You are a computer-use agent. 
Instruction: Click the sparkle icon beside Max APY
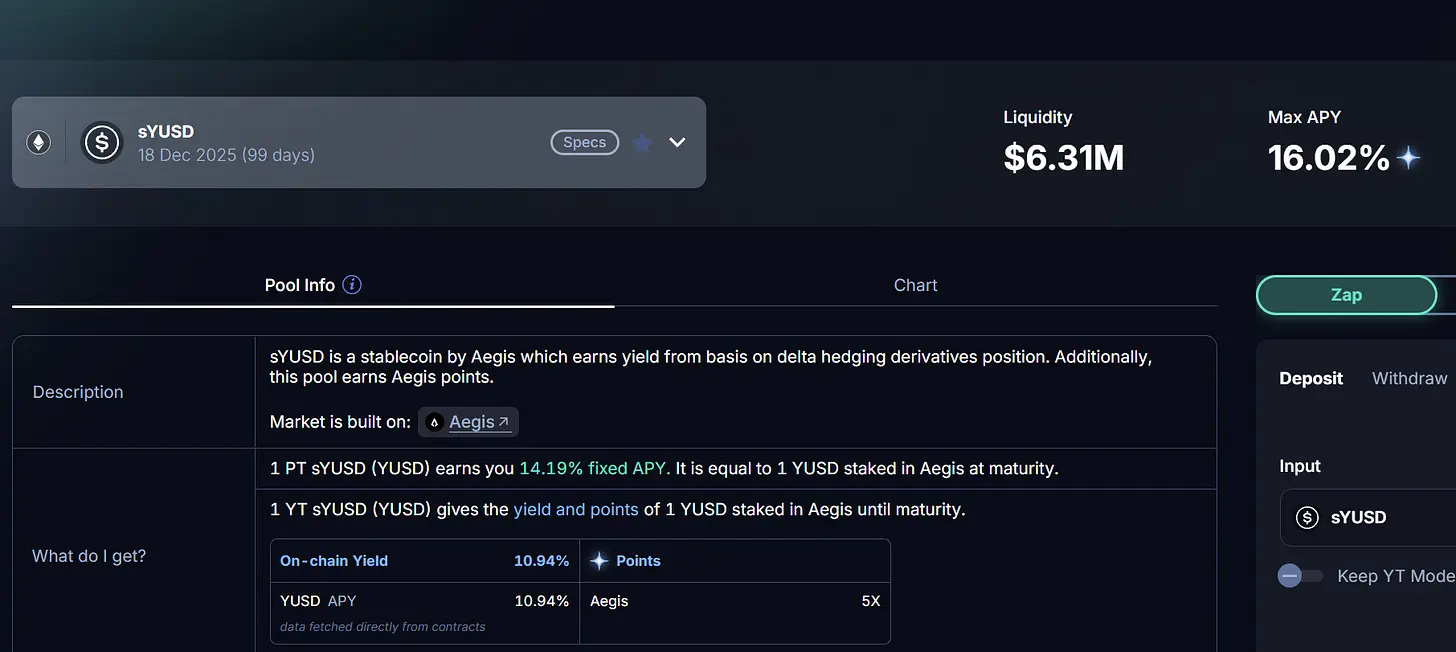tap(1408, 158)
